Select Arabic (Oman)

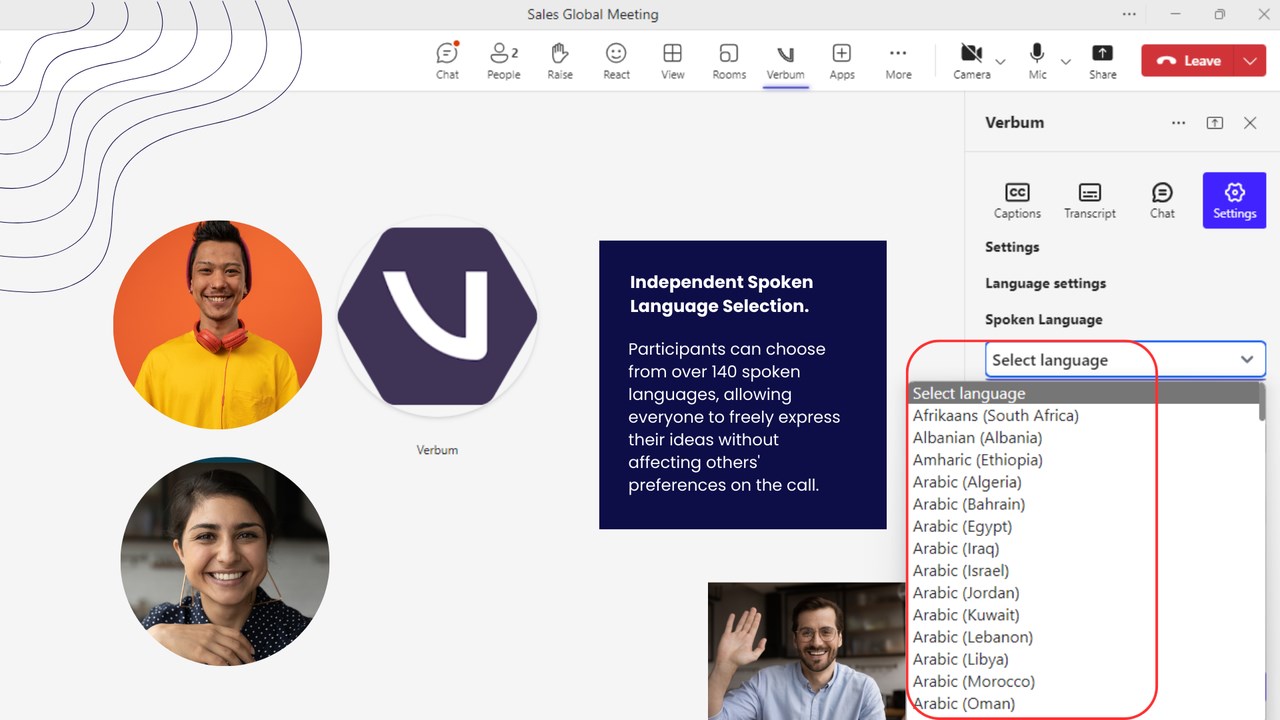[x=1085, y=703]
